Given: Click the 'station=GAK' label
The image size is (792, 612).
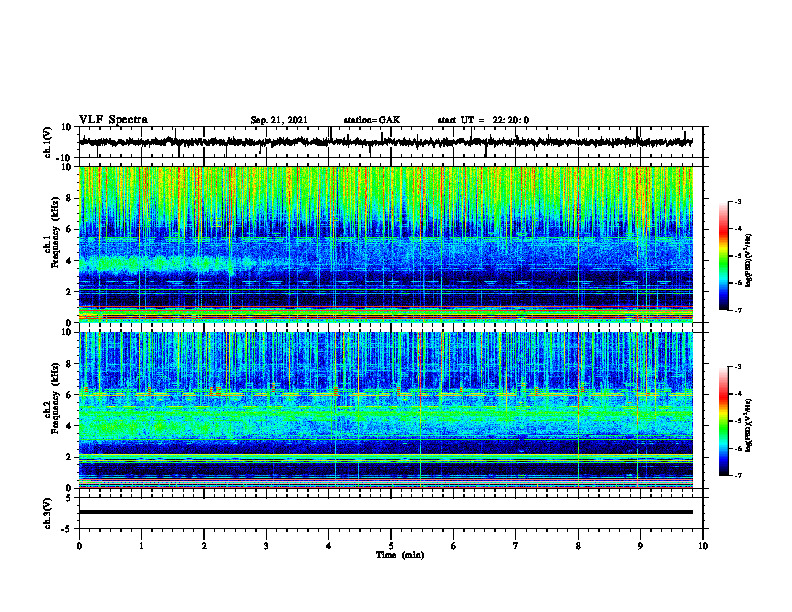Looking at the screenshot, I should click(x=372, y=120).
